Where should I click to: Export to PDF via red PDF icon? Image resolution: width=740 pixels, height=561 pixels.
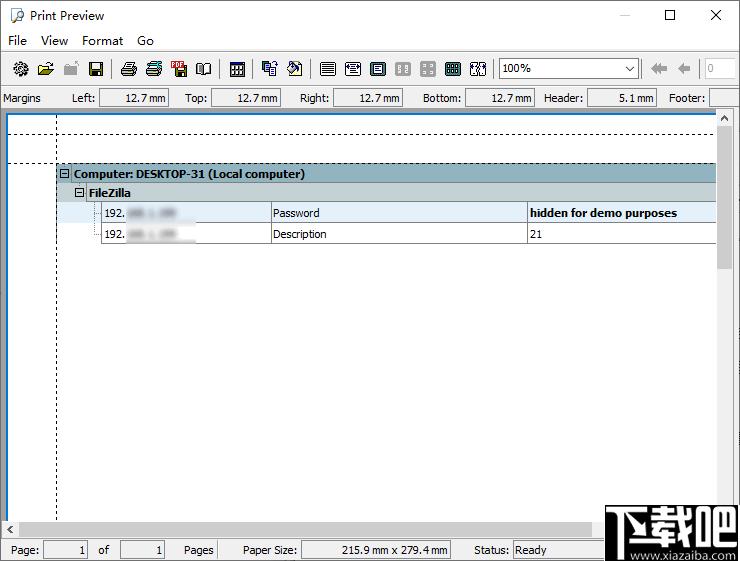click(179, 69)
